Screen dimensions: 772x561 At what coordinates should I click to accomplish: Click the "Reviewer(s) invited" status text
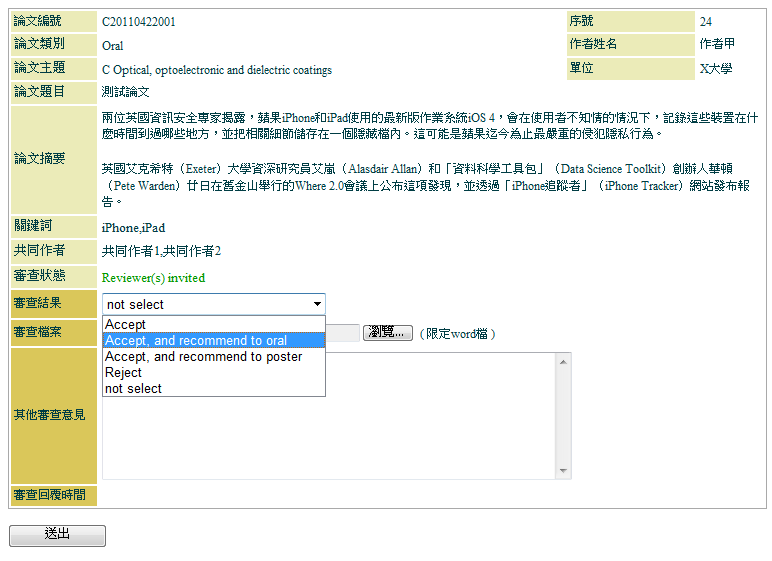153,277
